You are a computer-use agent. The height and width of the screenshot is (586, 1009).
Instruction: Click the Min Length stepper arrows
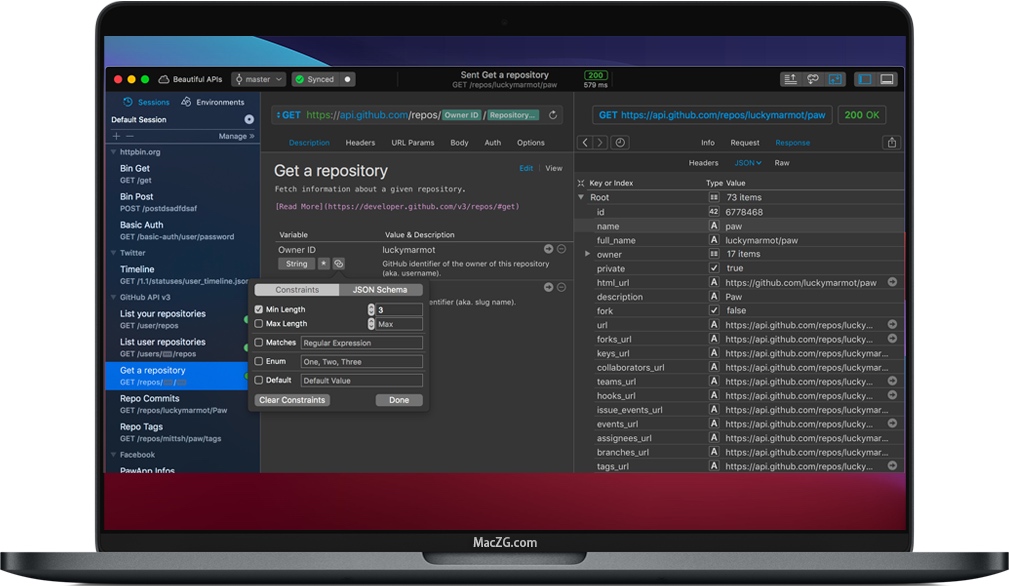tap(371, 310)
